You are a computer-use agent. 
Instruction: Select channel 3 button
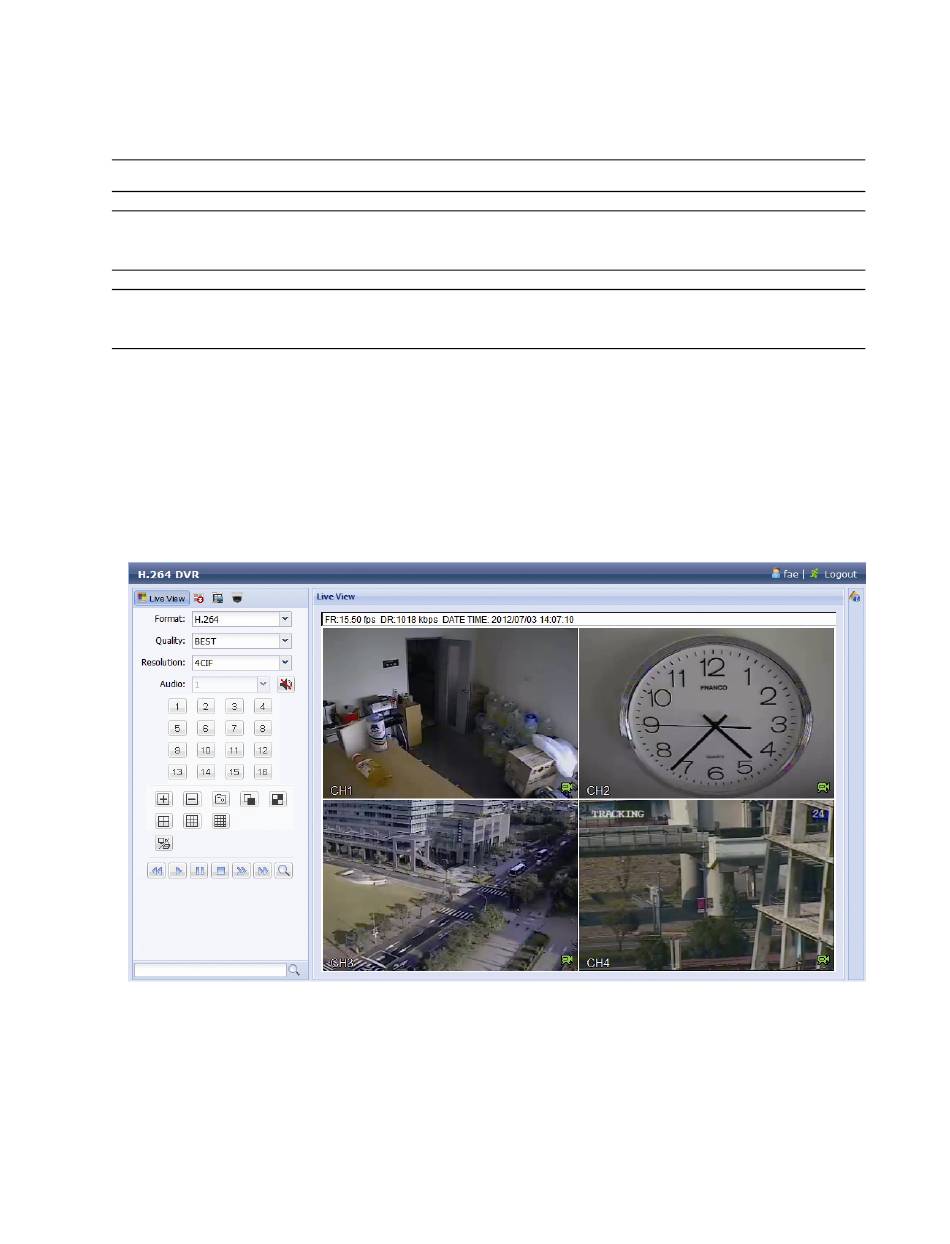[x=234, y=706]
